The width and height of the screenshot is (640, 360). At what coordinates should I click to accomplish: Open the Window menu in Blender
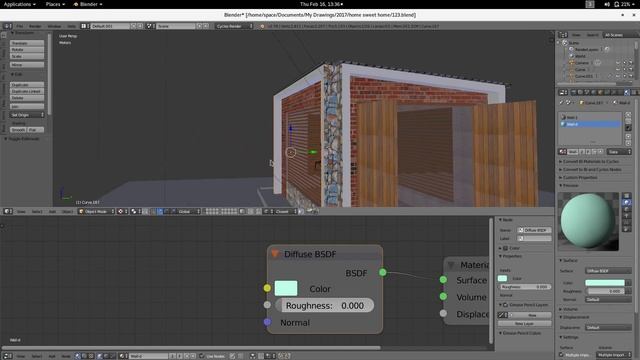pyautogui.click(x=54, y=26)
